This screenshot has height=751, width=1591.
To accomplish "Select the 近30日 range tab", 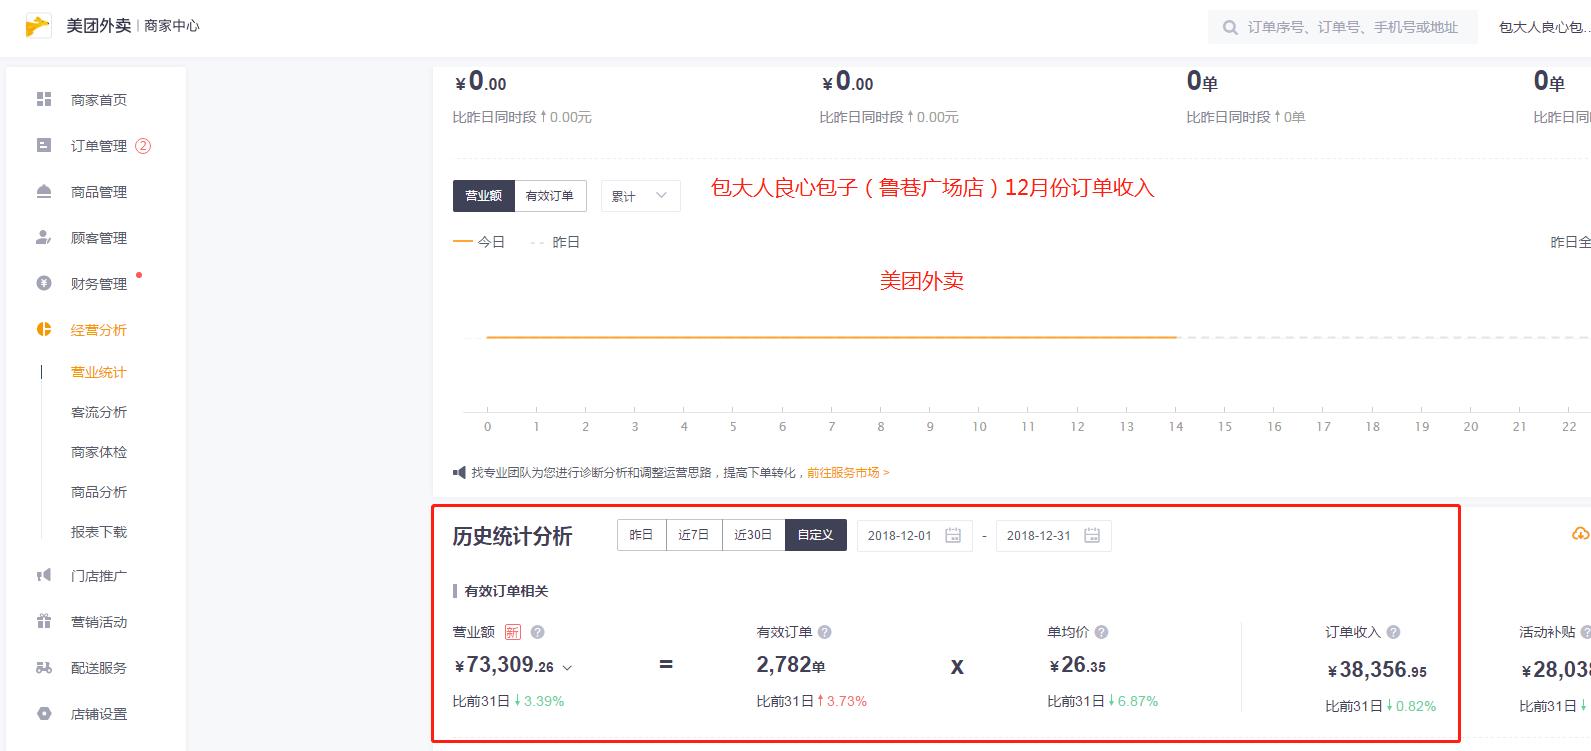I will click(753, 535).
